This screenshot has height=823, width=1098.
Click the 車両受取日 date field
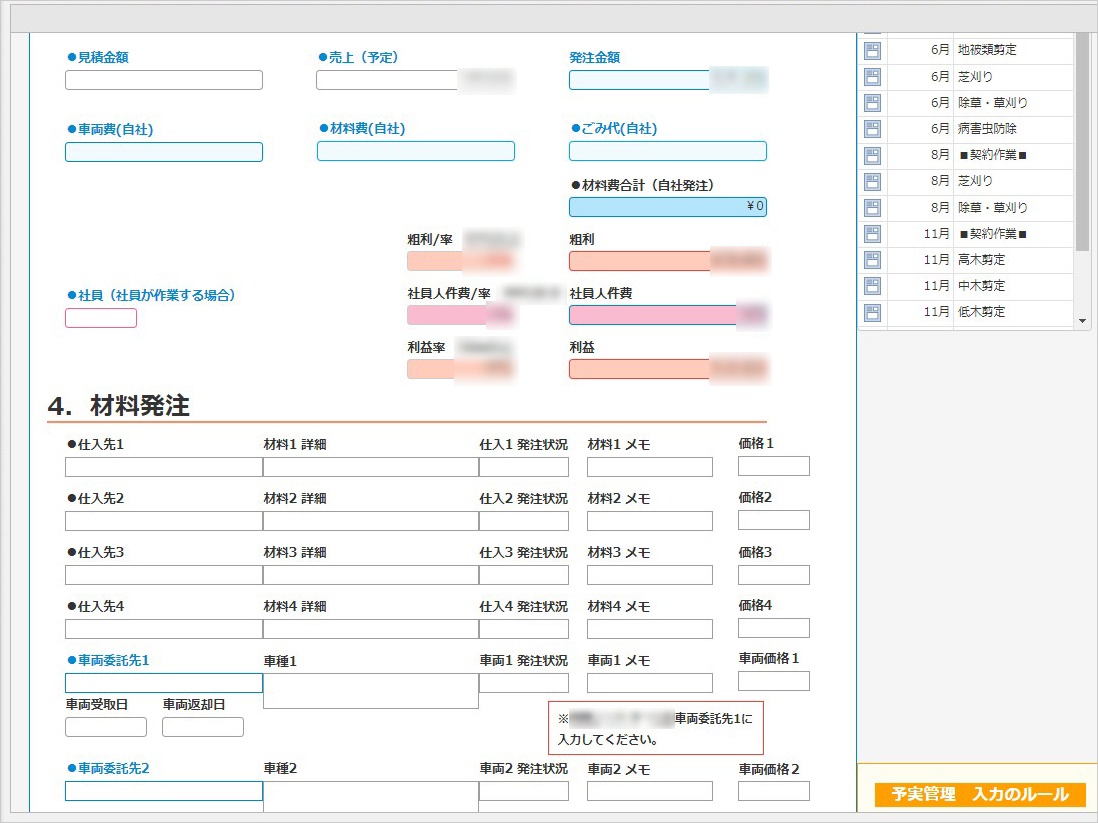106,727
